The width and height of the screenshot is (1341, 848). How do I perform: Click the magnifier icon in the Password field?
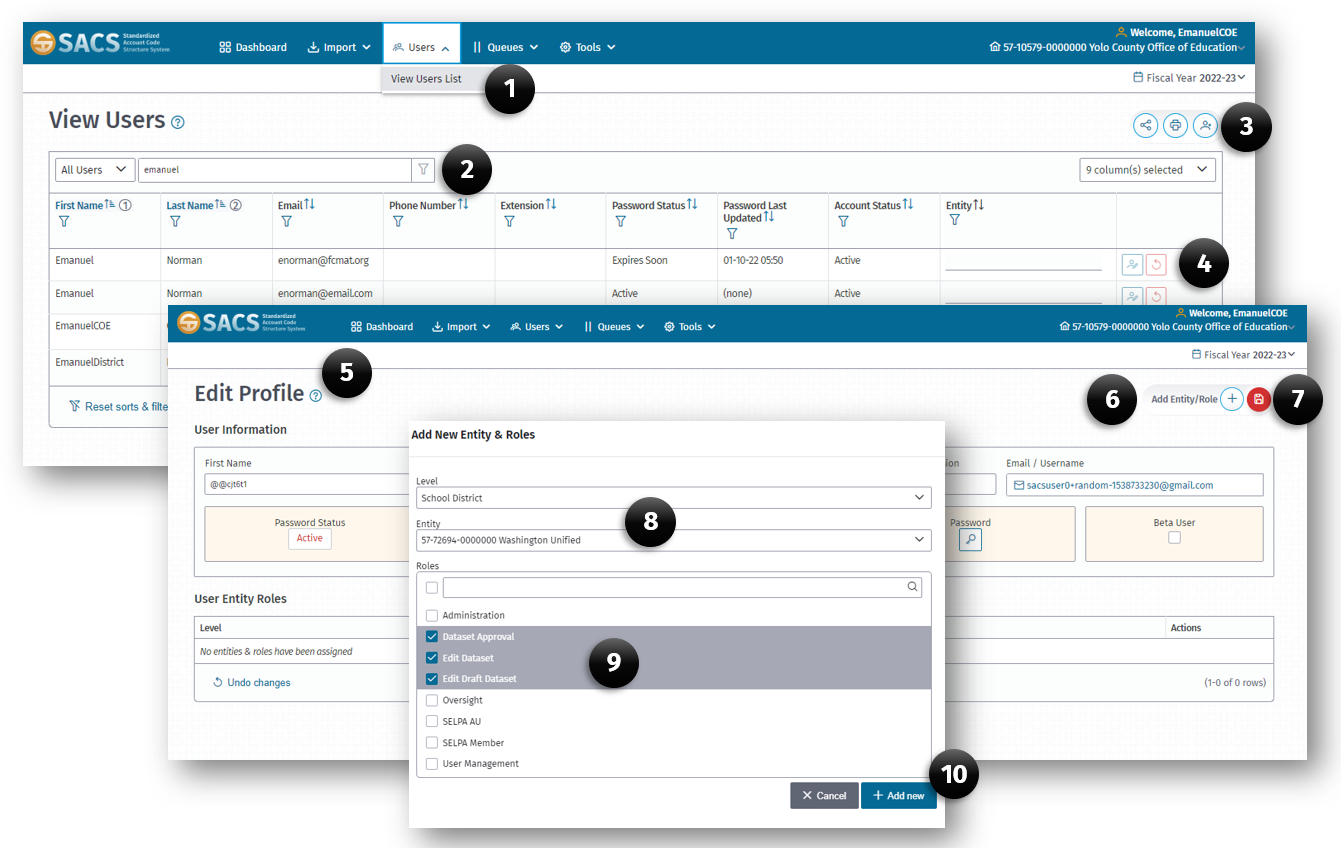(x=970, y=539)
